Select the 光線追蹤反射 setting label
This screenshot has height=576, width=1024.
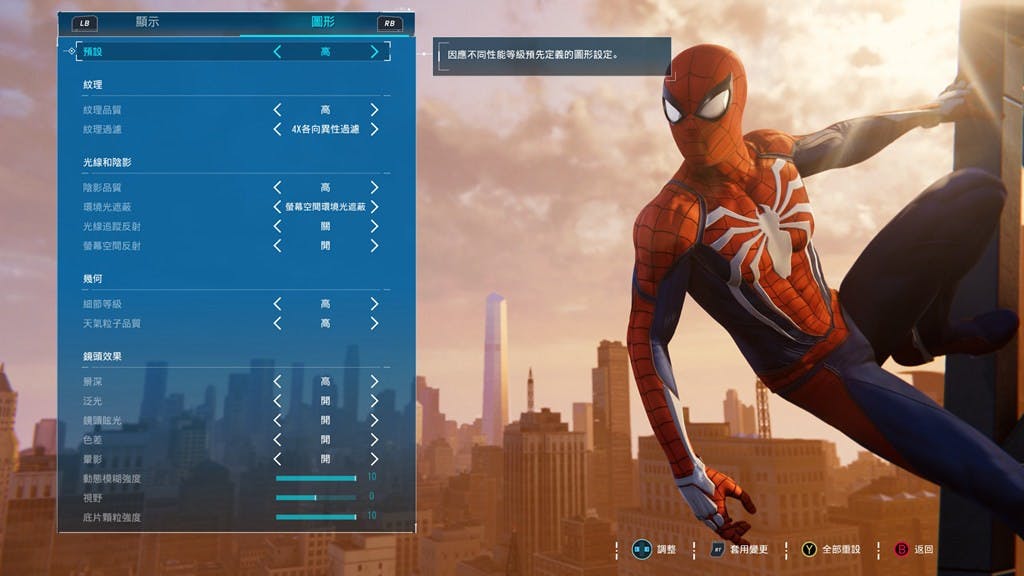pos(112,227)
